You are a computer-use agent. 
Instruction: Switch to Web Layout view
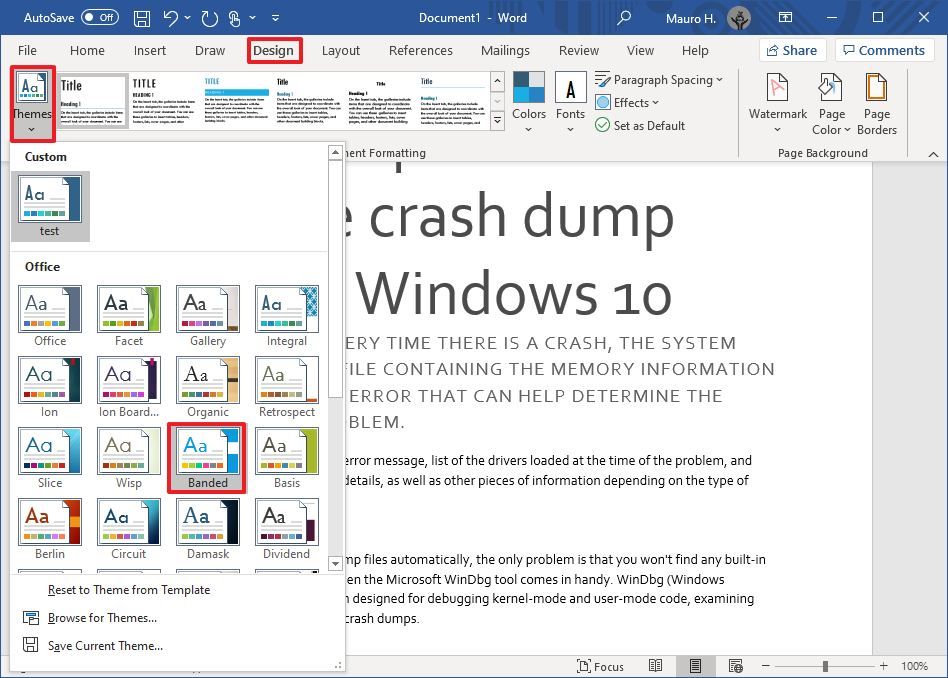pyautogui.click(x=735, y=665)
